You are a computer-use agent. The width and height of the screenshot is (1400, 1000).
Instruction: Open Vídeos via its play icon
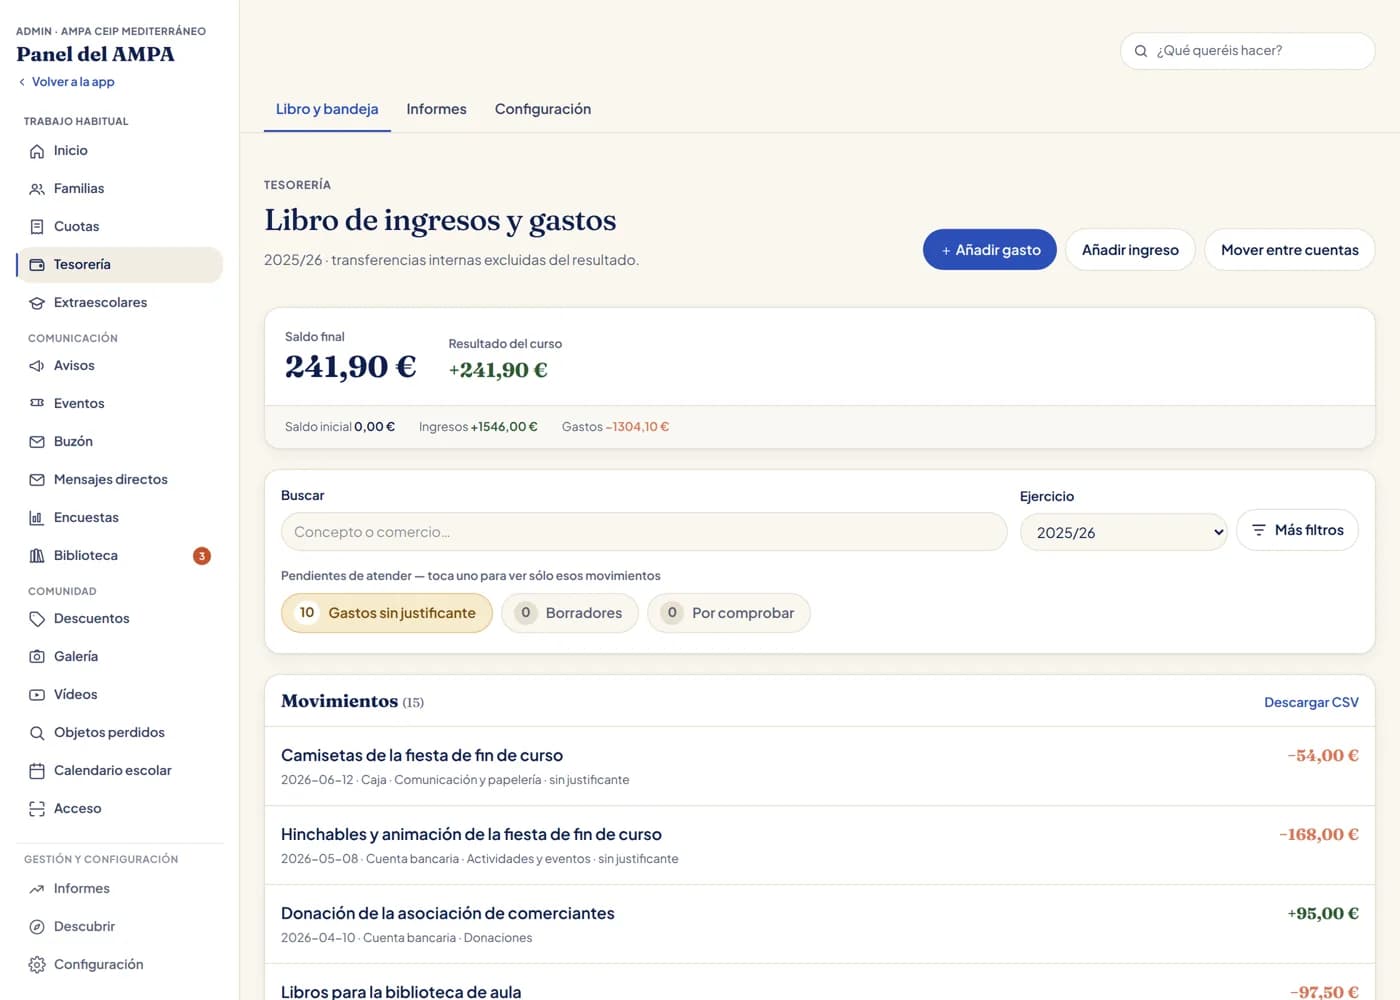37,695
